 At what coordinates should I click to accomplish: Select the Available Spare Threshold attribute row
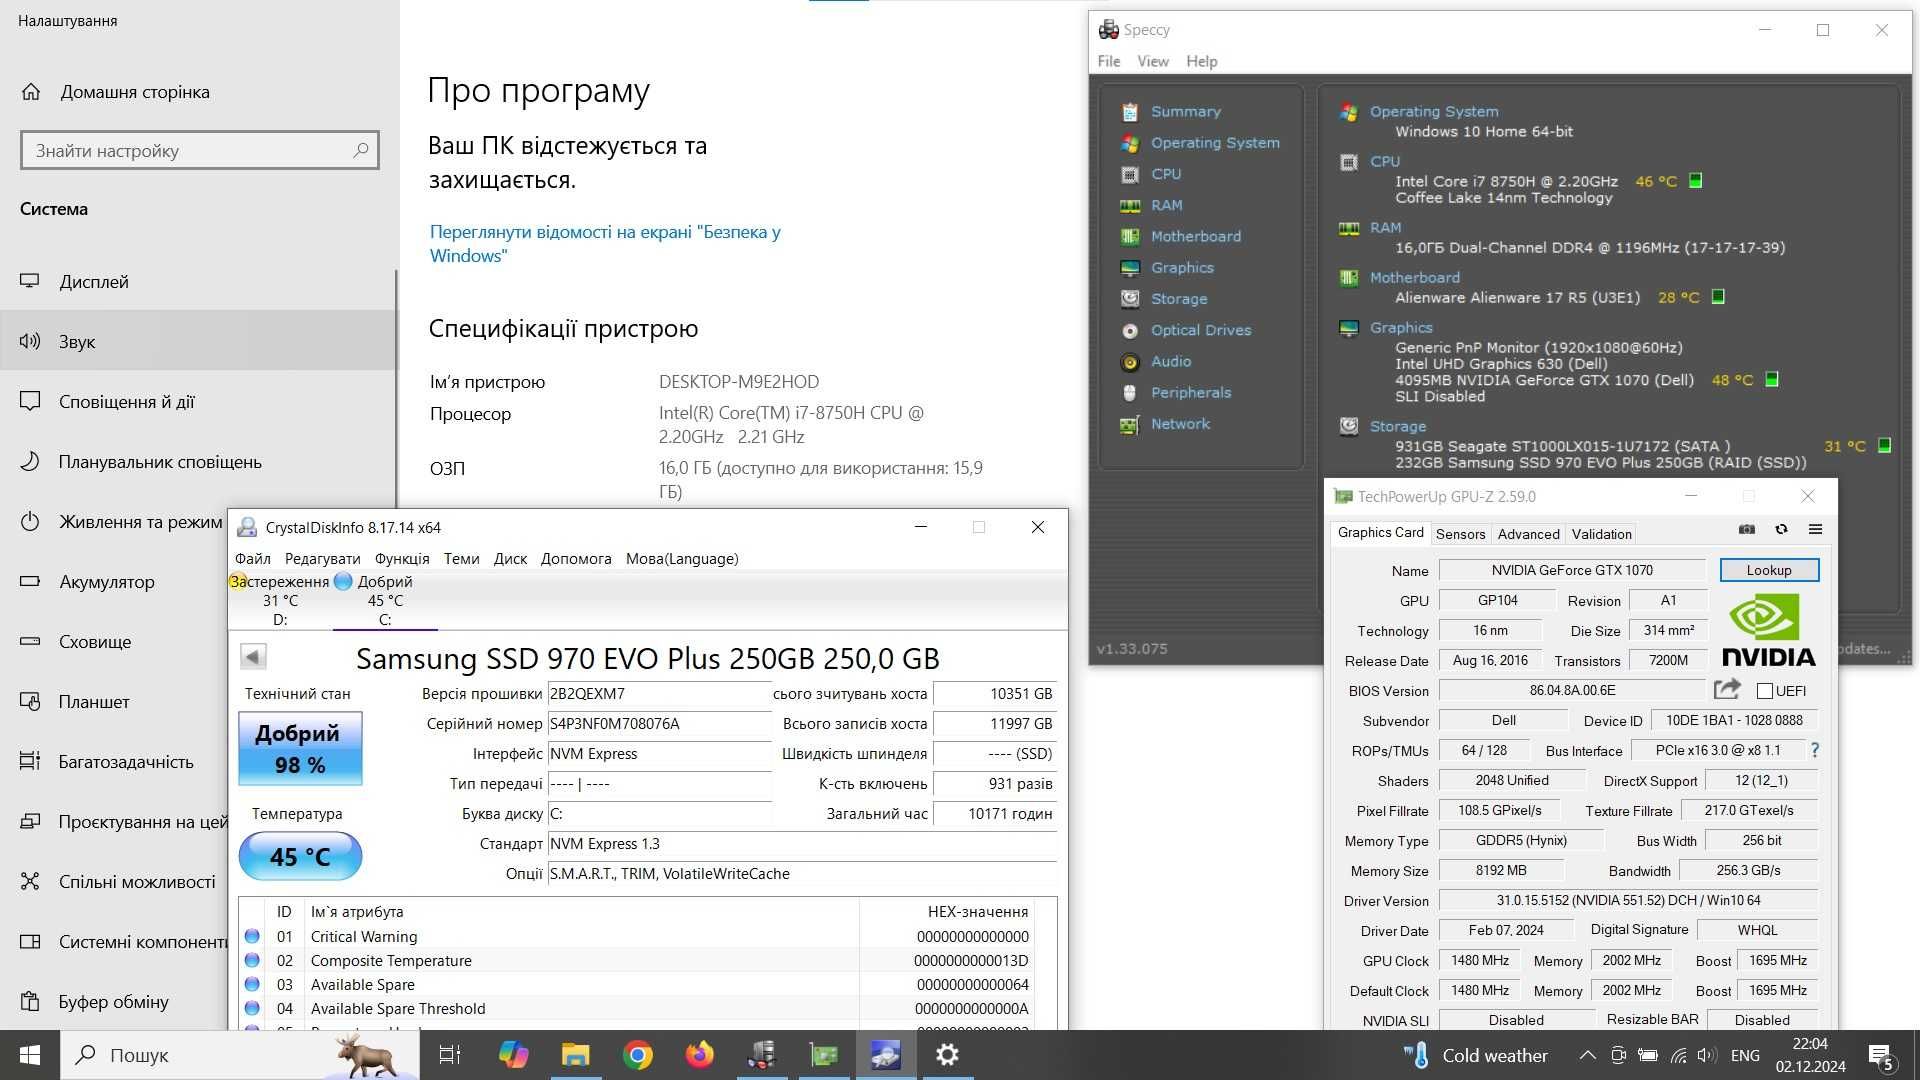click(637, 1009)
